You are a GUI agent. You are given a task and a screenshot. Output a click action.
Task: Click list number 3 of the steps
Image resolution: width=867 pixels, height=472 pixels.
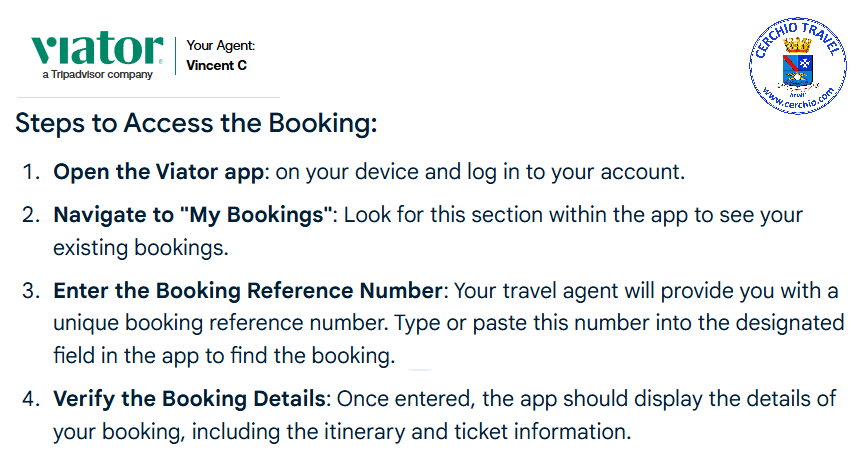tap(31, 291)
